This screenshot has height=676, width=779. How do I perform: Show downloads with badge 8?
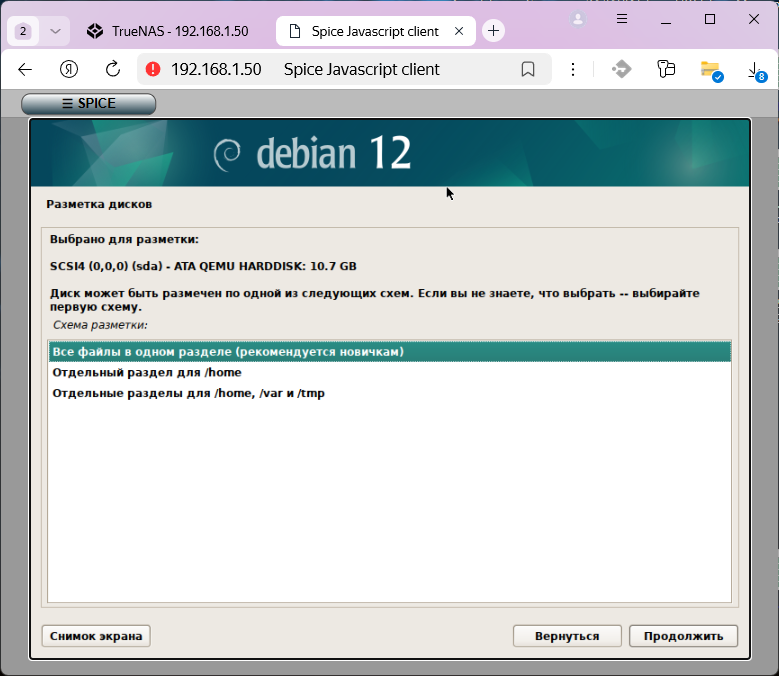click(757, 71)
